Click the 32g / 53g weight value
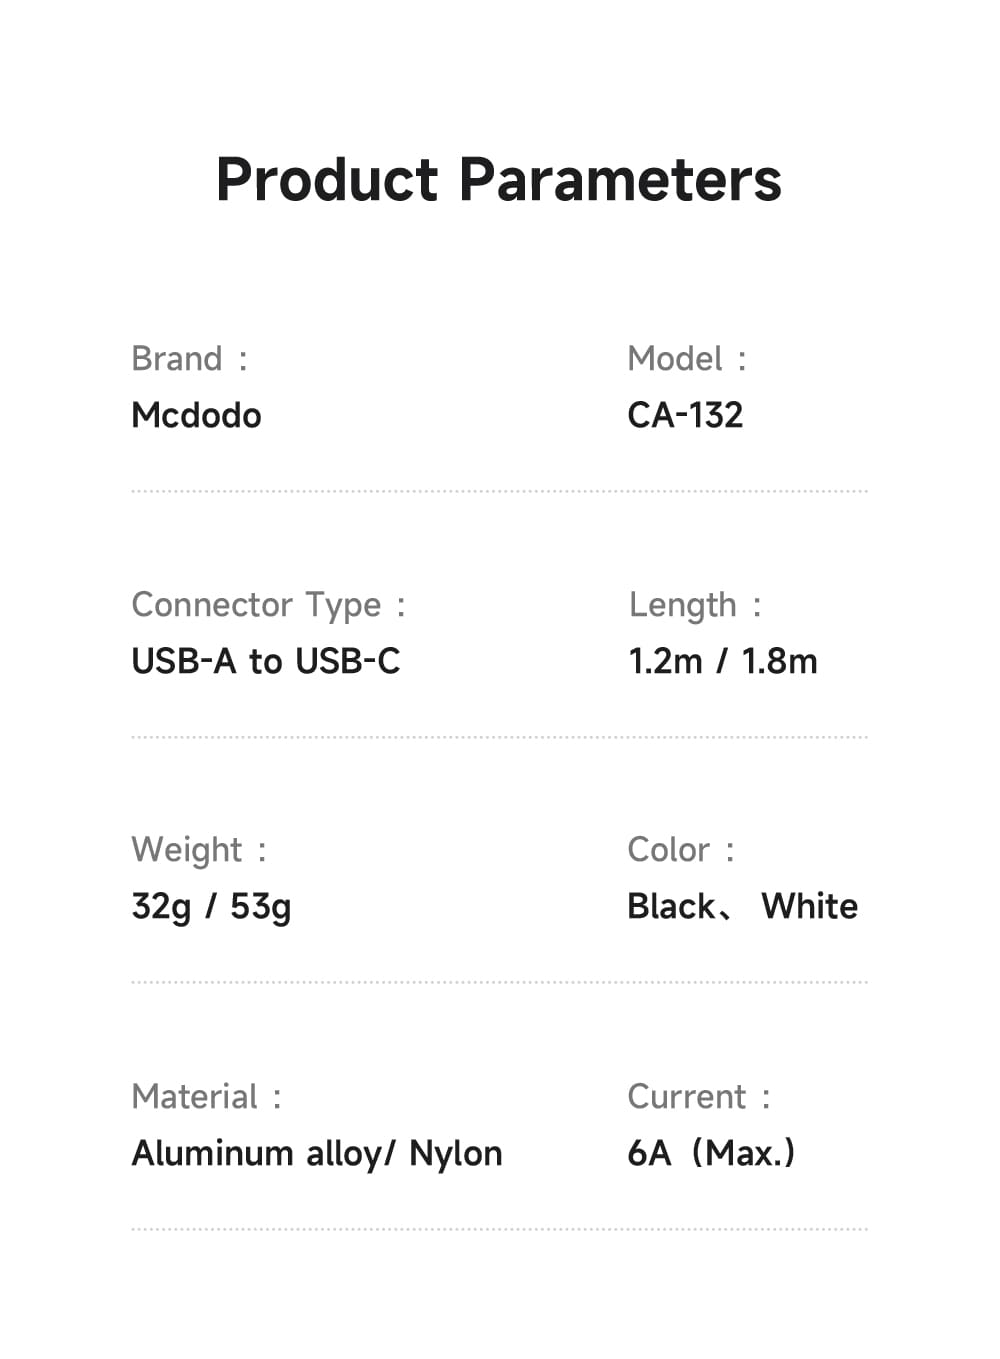 [211, 907]
